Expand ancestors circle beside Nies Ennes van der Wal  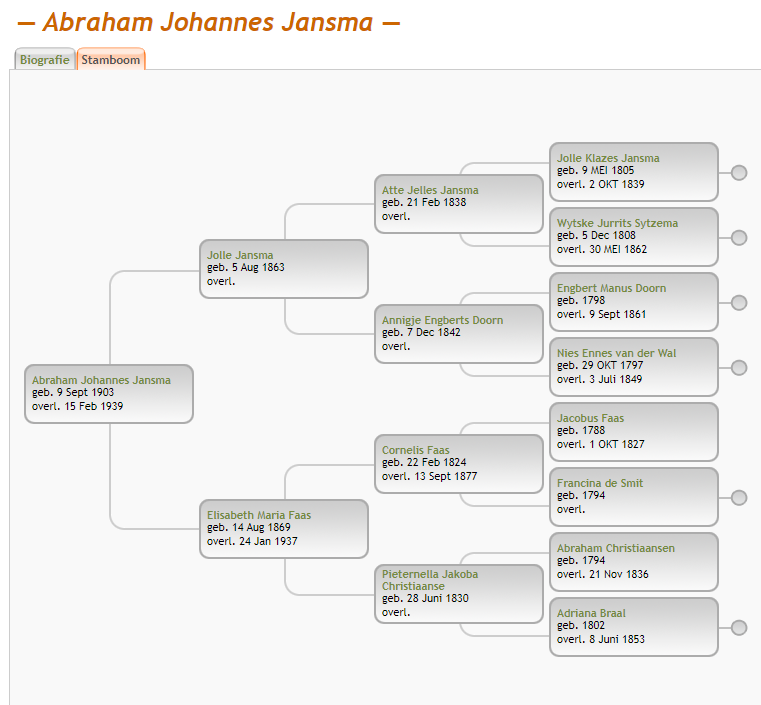739,368
